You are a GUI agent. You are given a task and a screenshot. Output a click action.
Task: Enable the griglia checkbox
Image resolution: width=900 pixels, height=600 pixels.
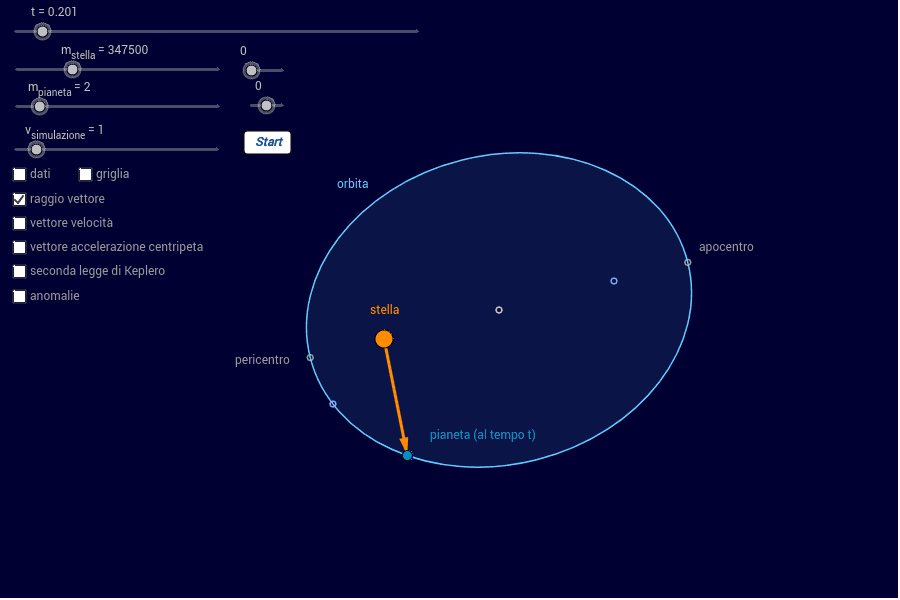point(86,174)
